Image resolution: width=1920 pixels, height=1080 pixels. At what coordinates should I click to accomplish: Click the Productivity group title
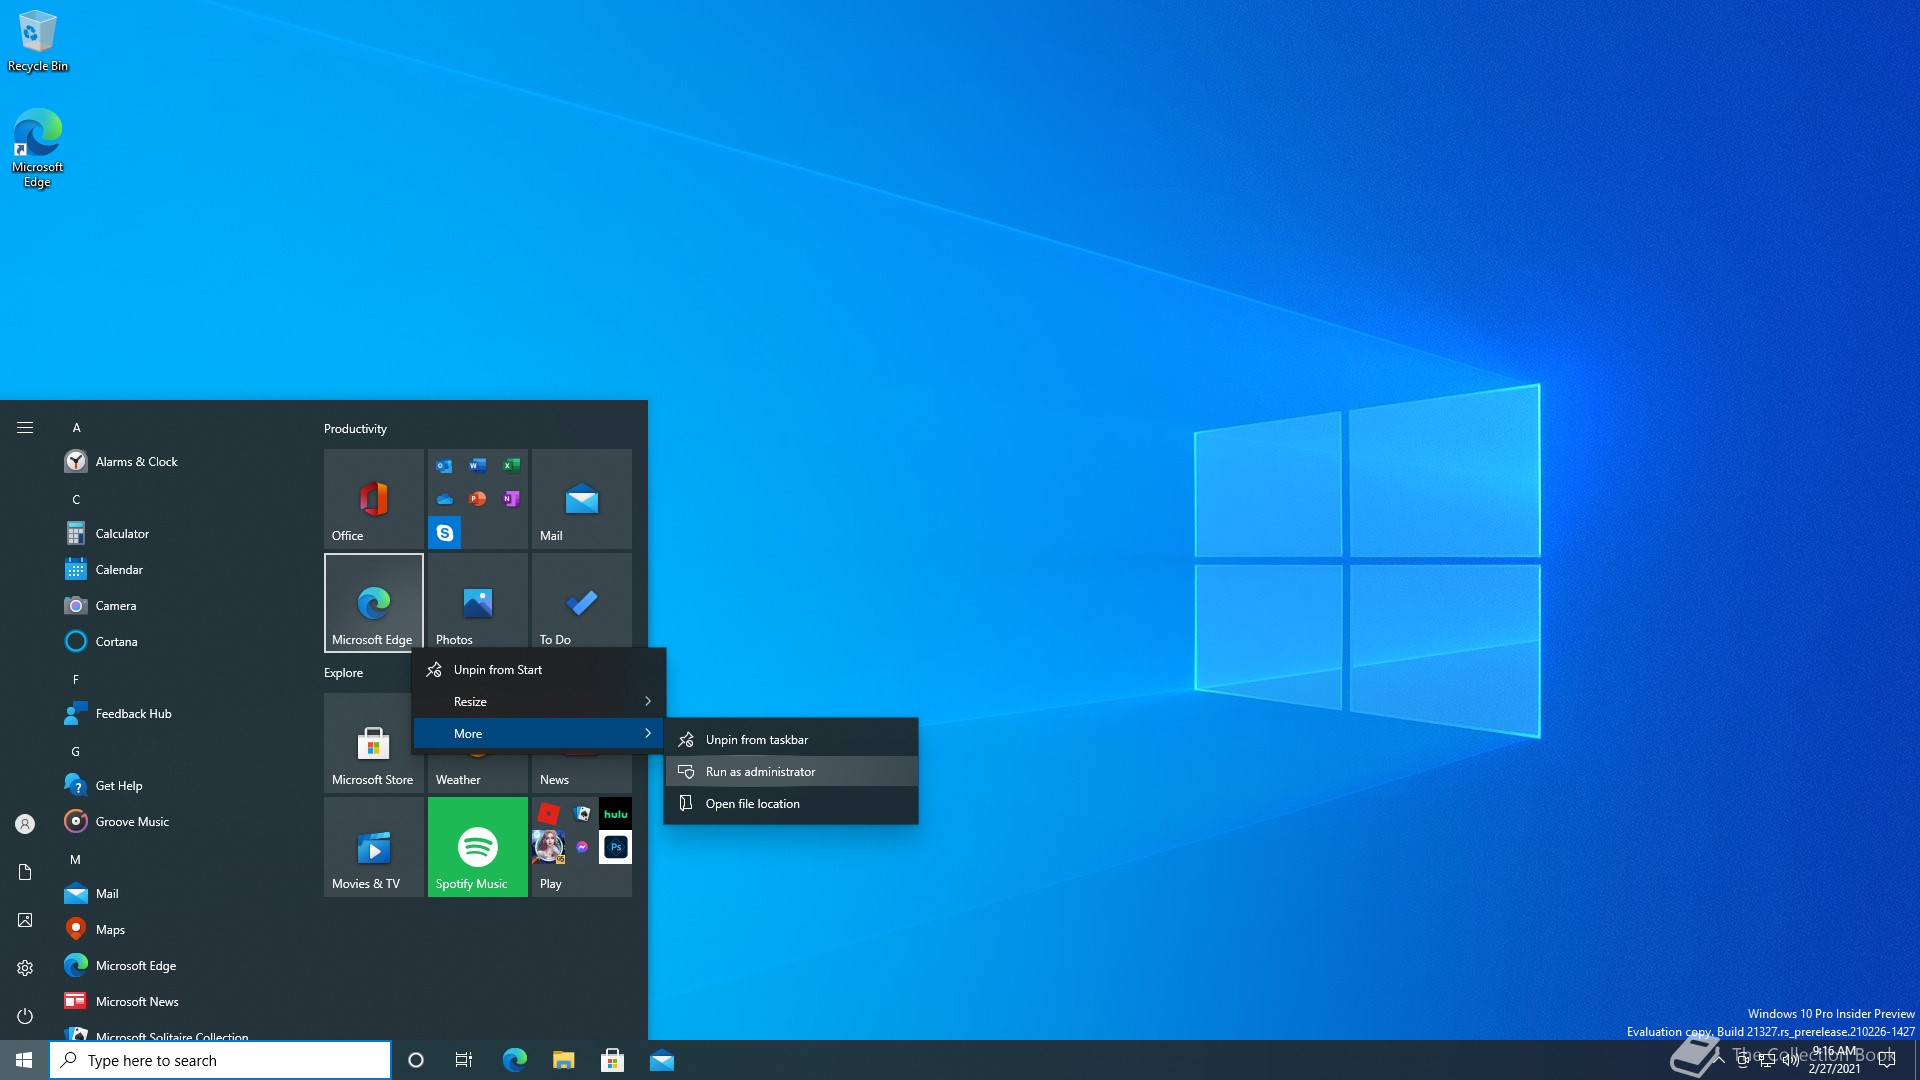tap(355, 428)
